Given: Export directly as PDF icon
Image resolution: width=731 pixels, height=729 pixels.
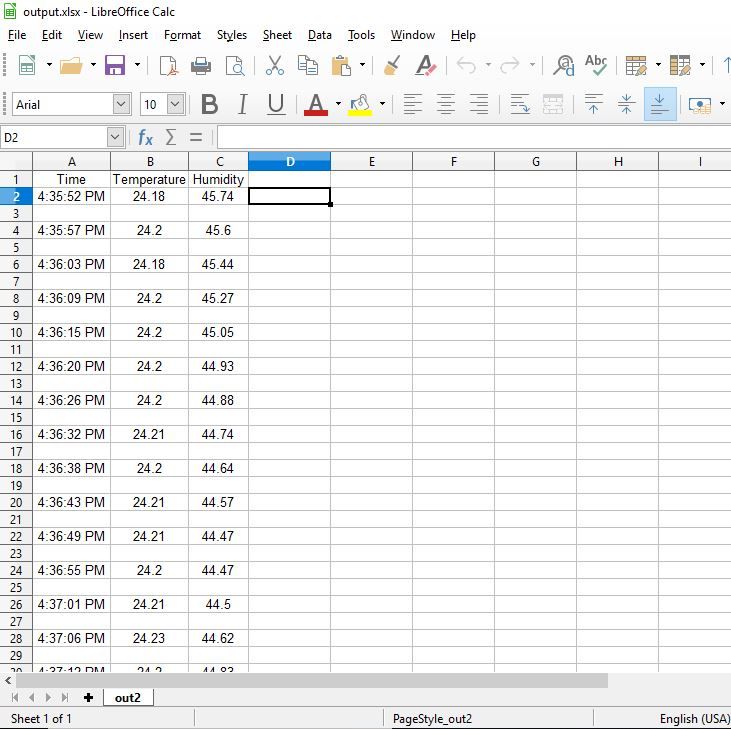Looking at the screenshot, I should 168,65.
